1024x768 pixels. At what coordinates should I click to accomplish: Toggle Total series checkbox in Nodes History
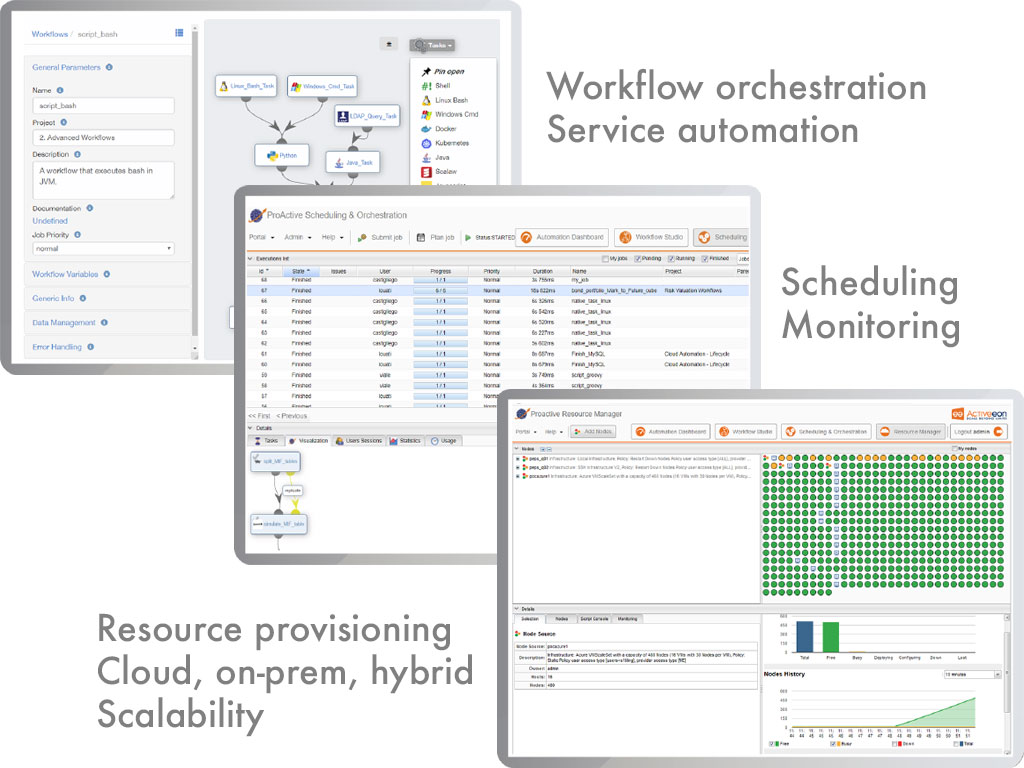(956, 743)
